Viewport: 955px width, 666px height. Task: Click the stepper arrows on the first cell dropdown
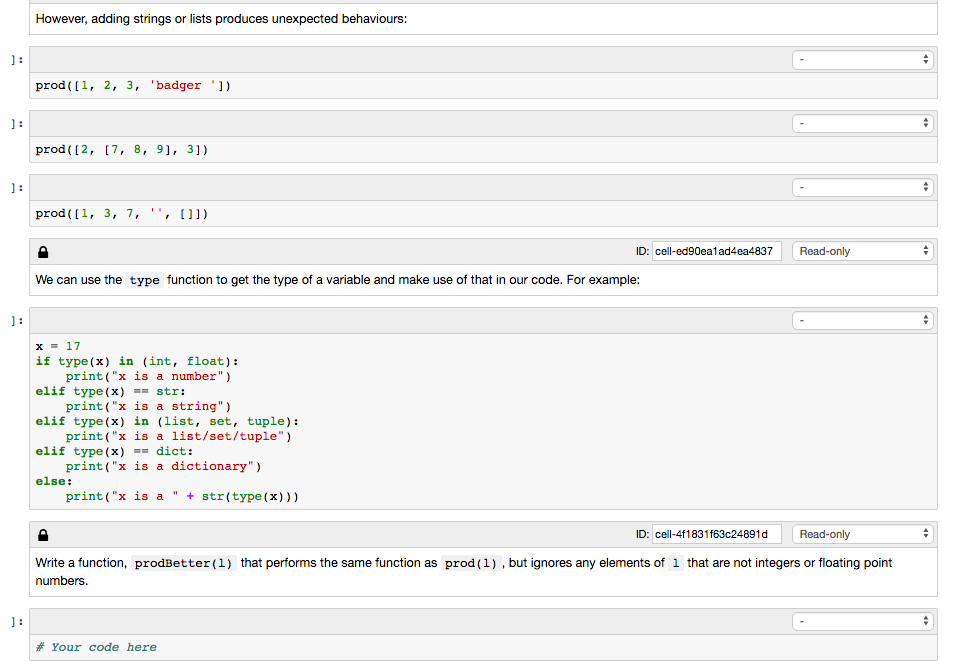[x=925, y=59]
